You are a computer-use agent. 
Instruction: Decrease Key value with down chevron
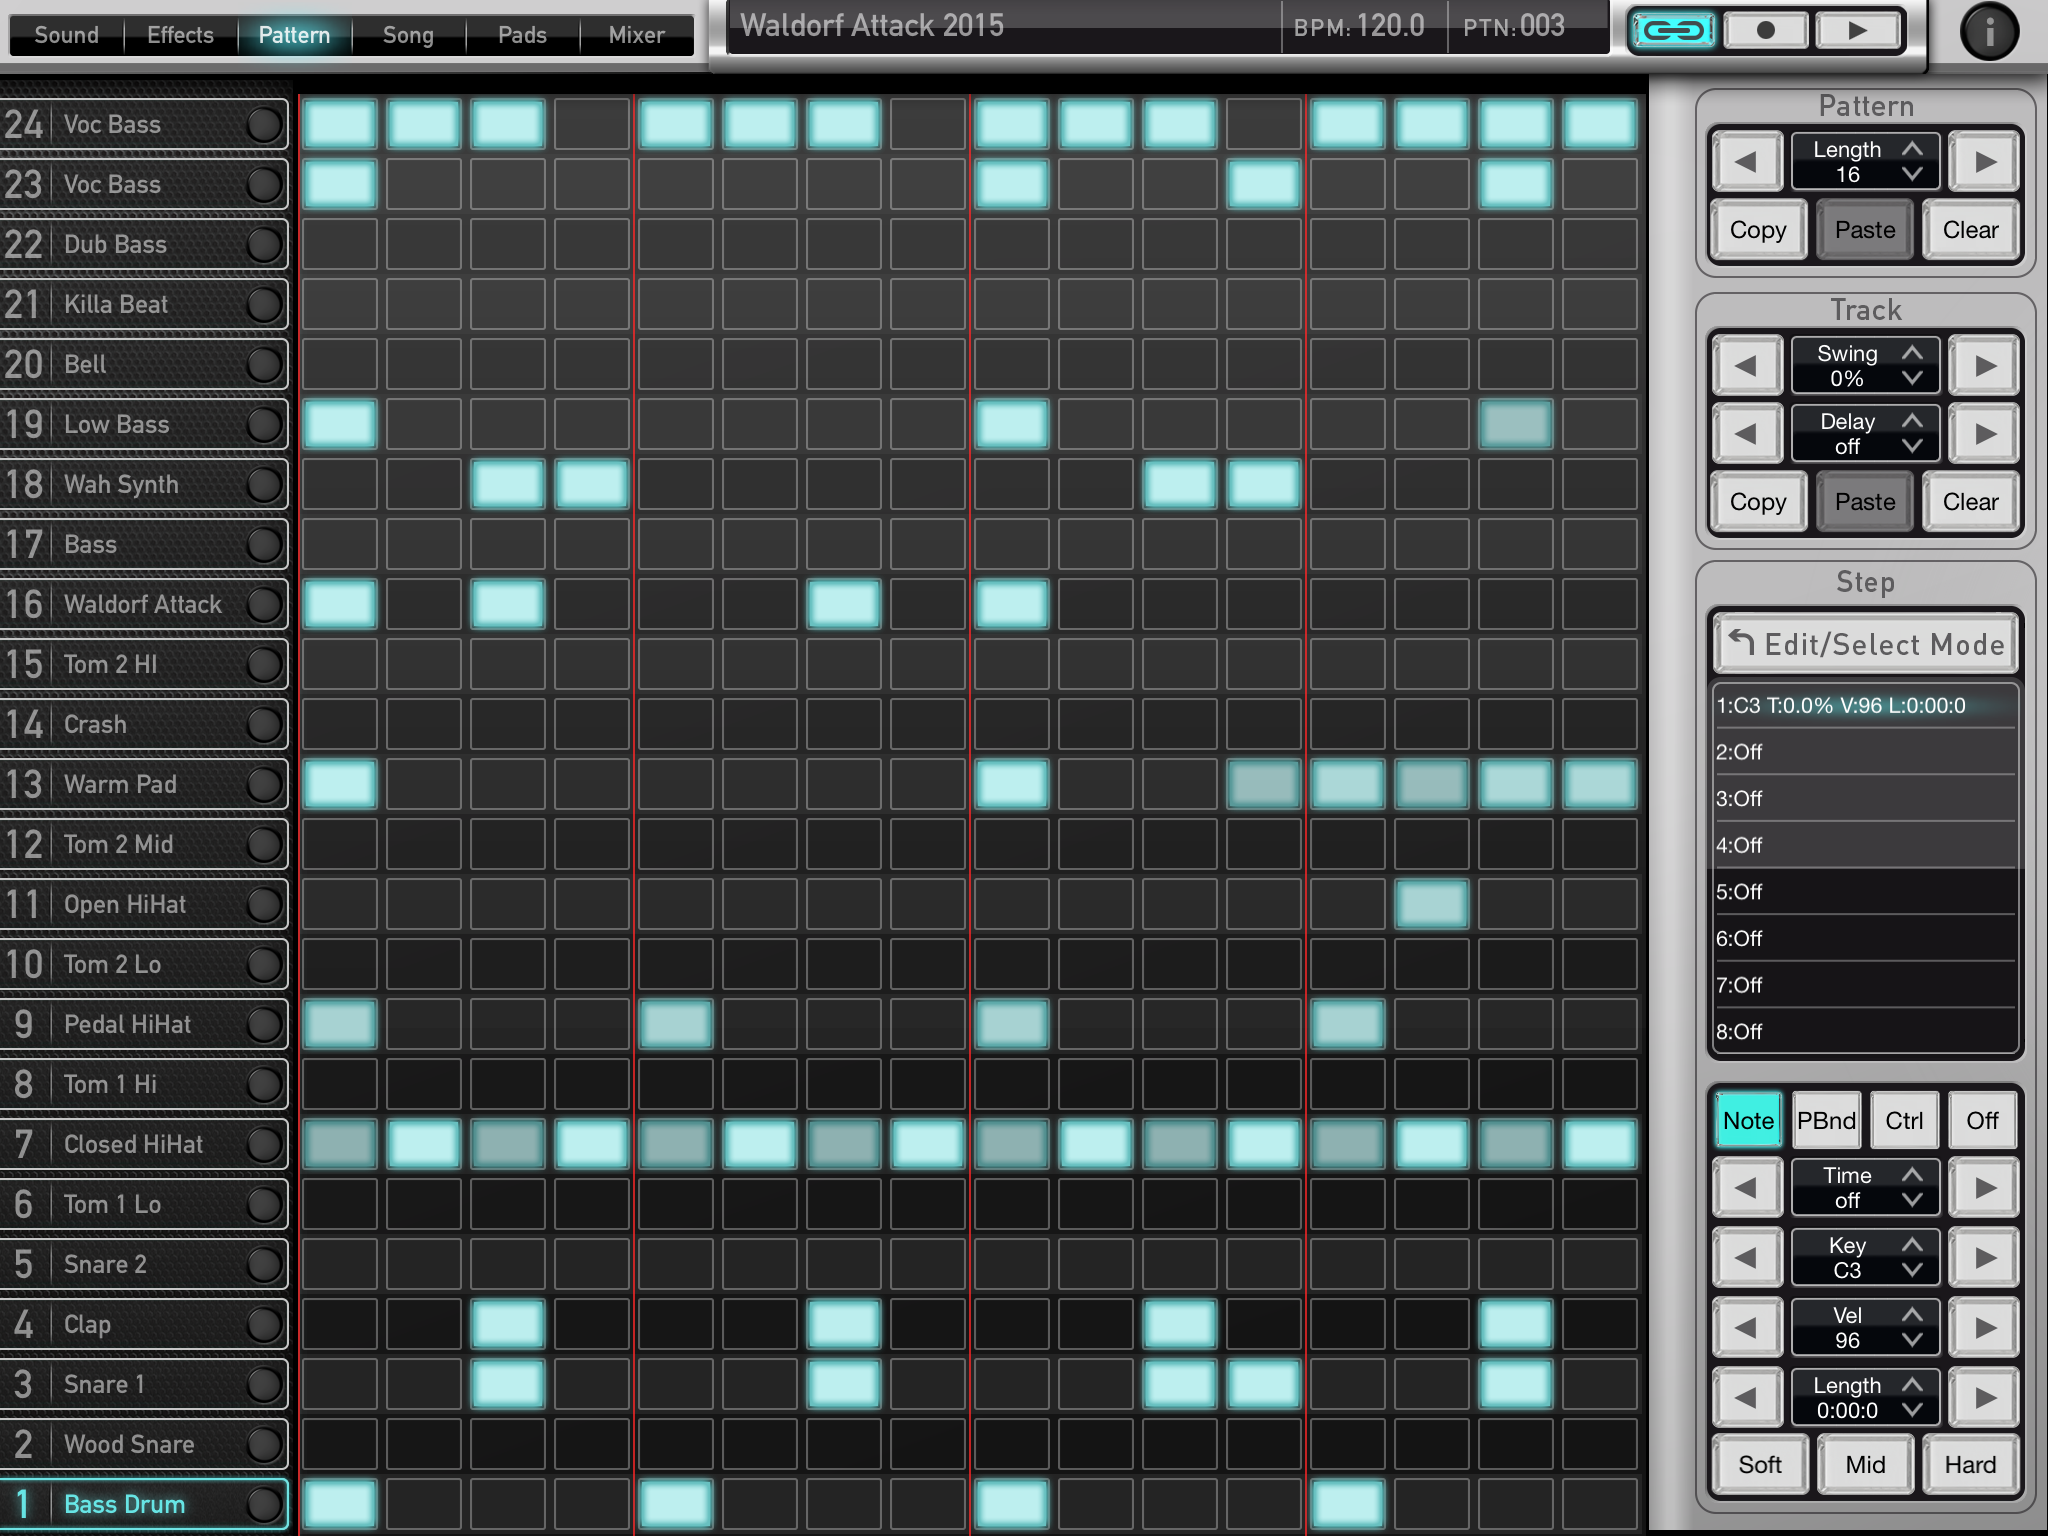pos(1912,1270)
